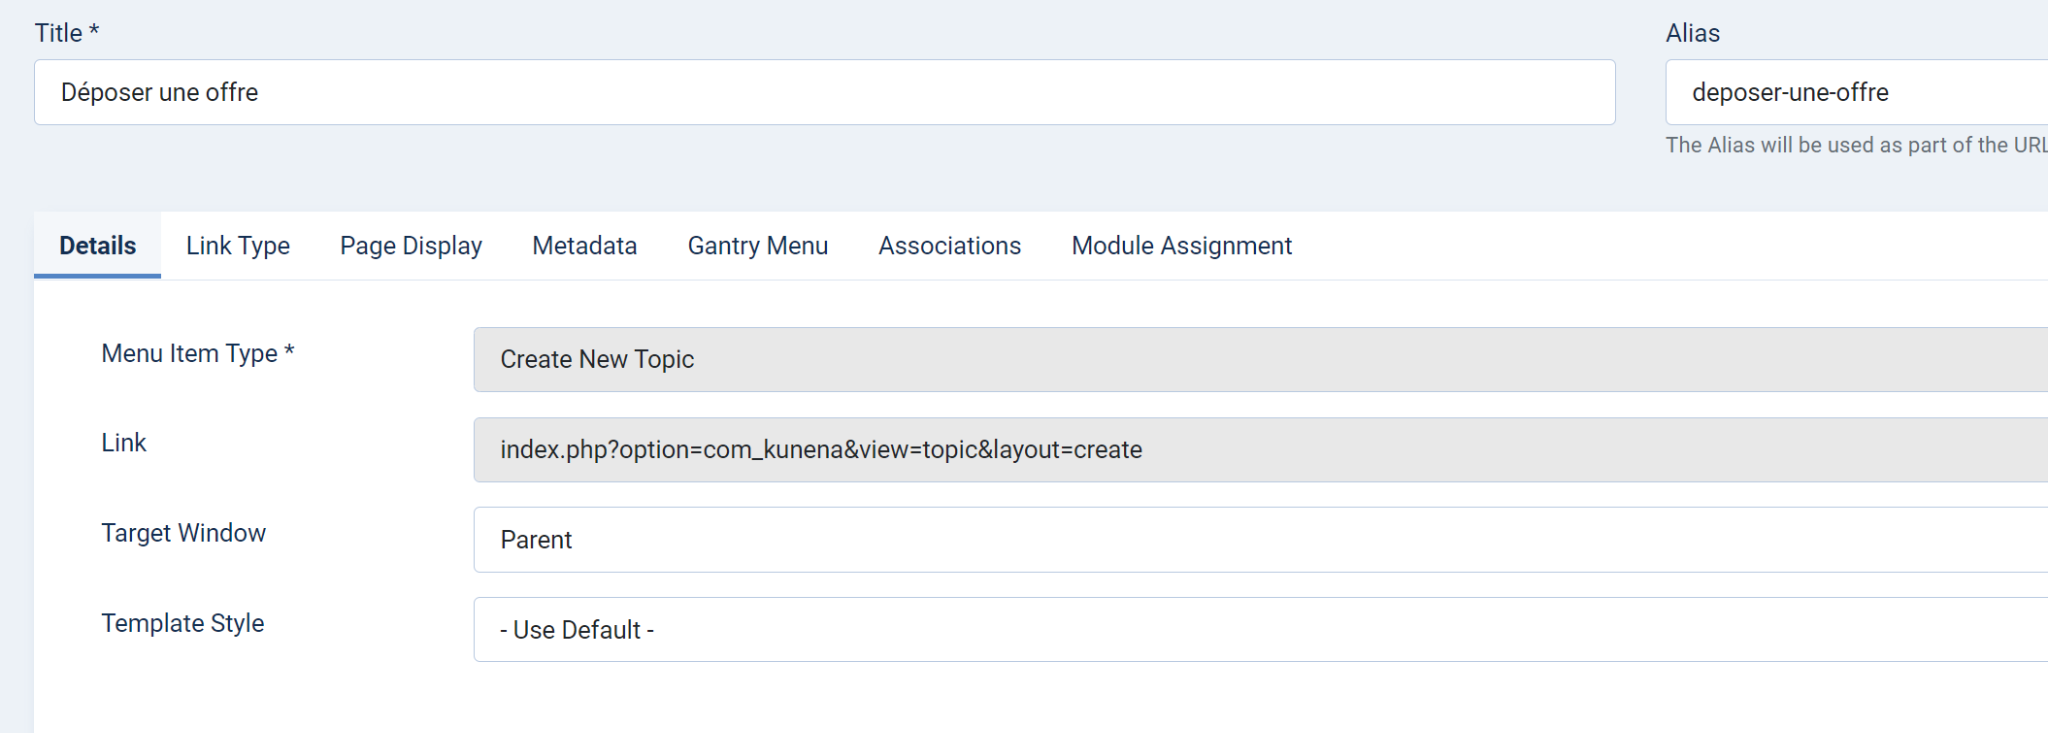This screenshot has width=2048, height=733.
Task: Open the Module Assignment tab
Action: coord(1181,246)
